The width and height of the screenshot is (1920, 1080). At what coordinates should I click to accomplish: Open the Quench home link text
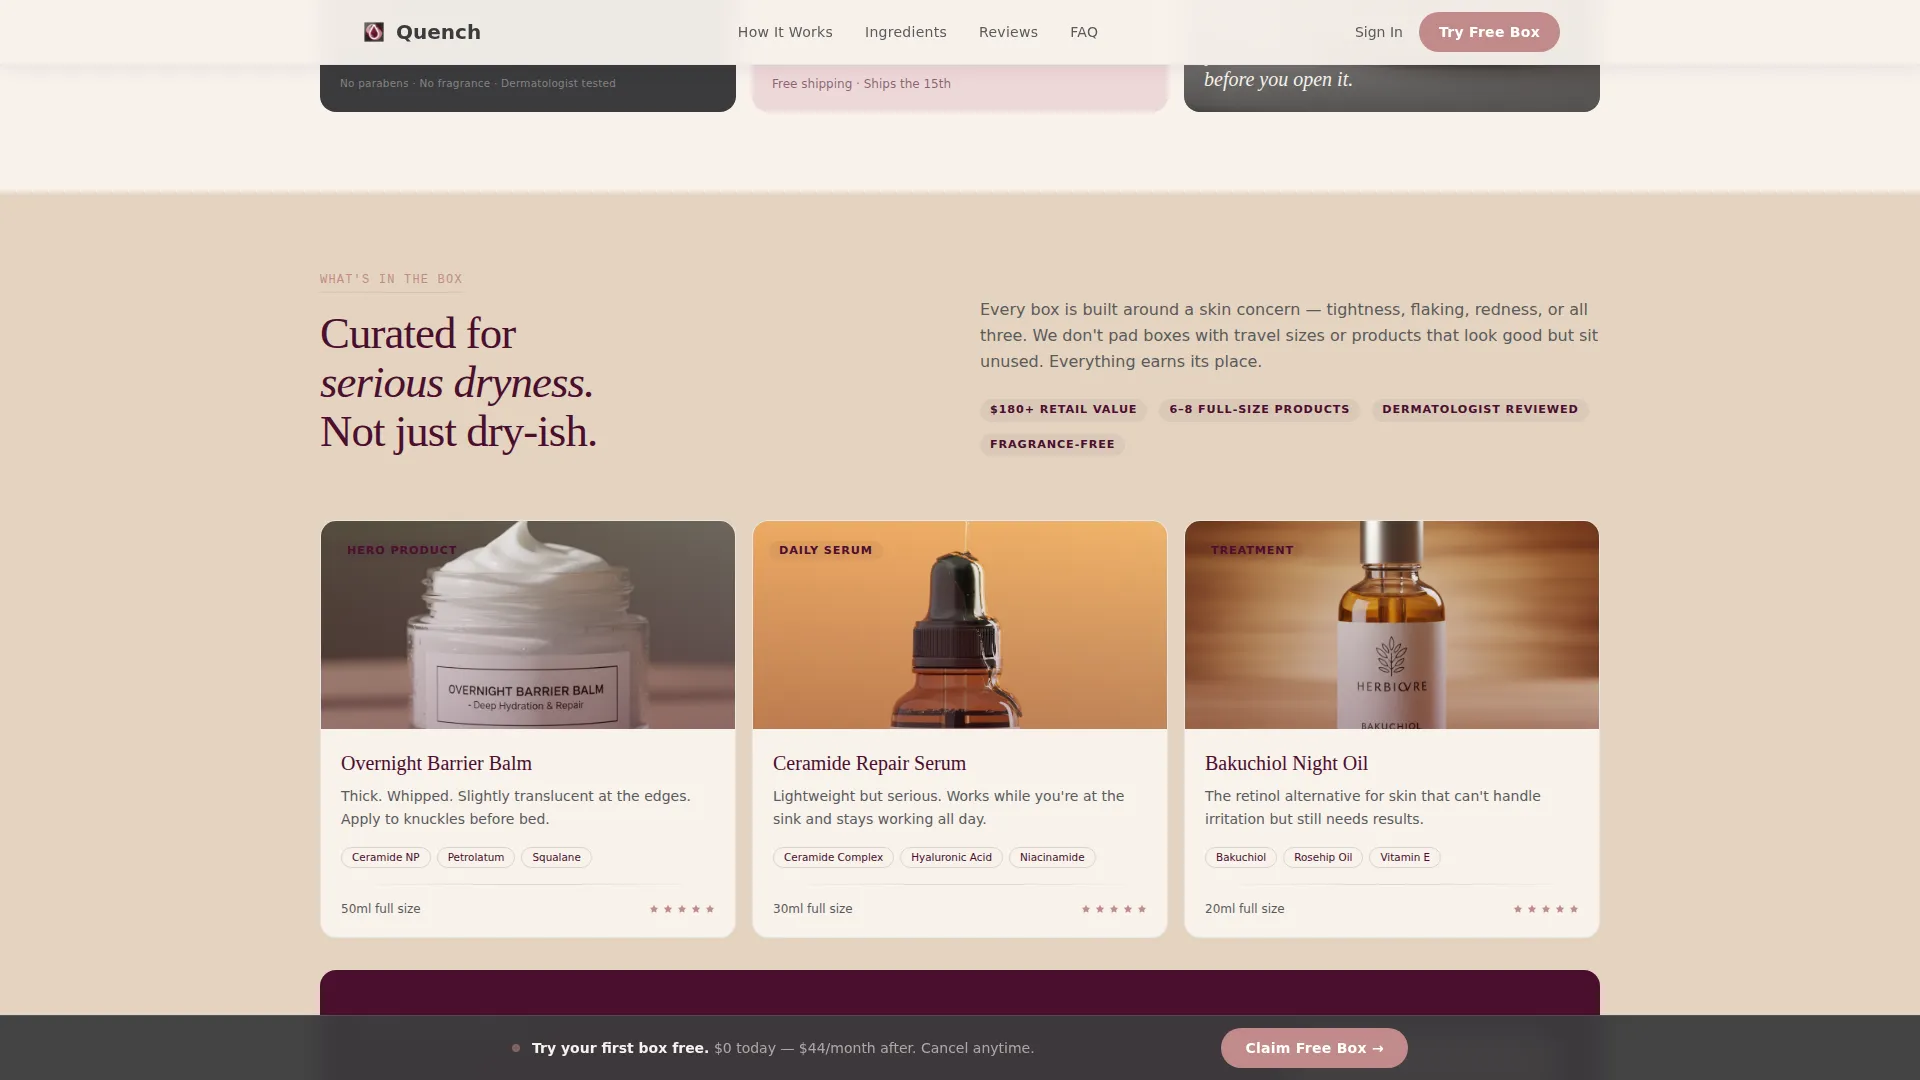pyautogui.click(x=438, y=32)
